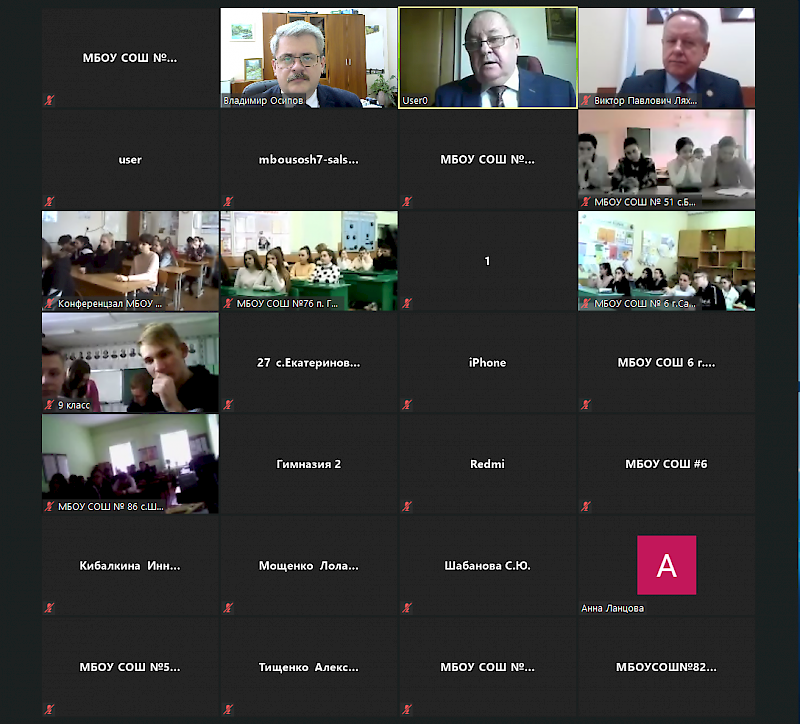Select Владимир Осипов's video tile
800x724 pixels.
(x=309, y=57)
